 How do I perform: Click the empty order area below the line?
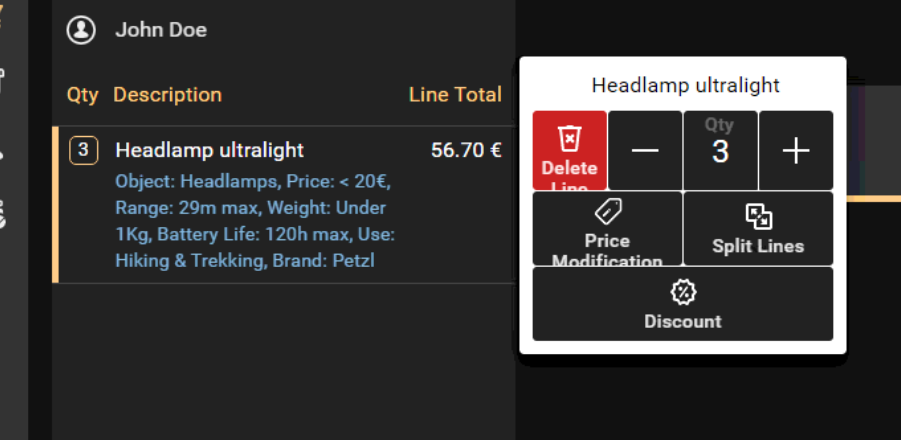[284, 362]
